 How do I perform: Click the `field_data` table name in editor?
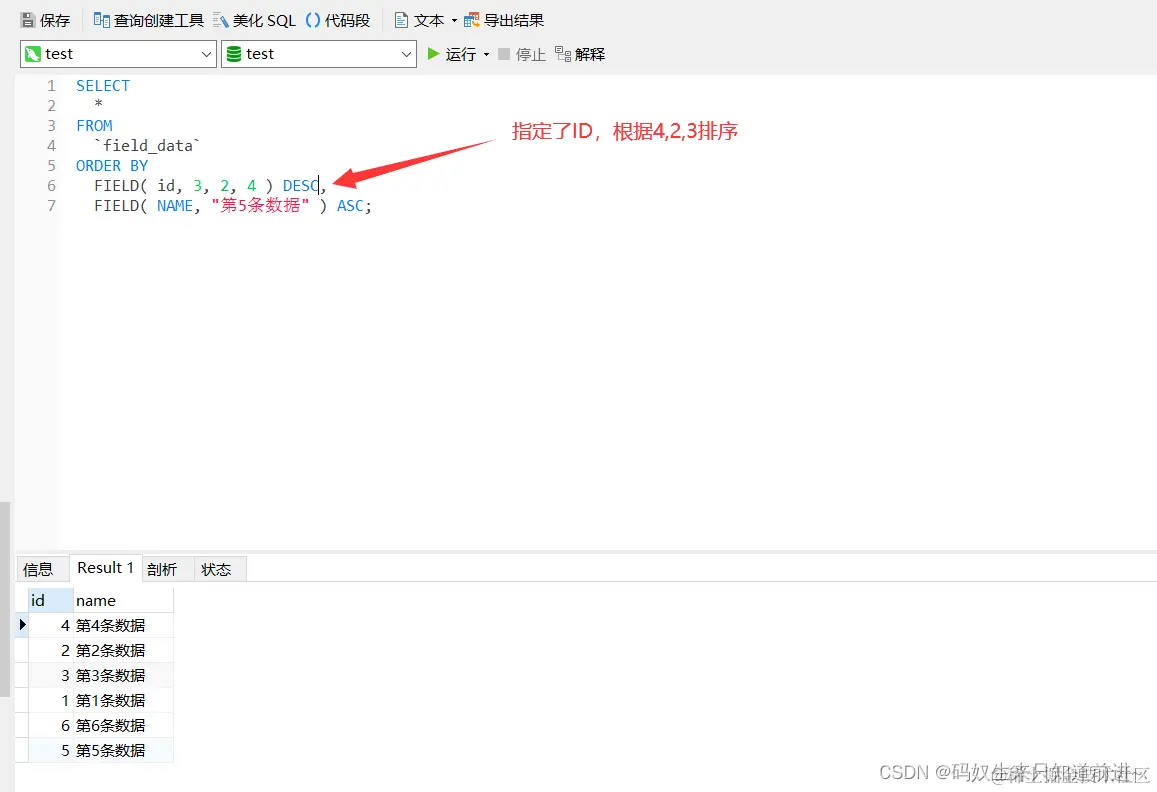pyautogui.click(x=148, y=145)
